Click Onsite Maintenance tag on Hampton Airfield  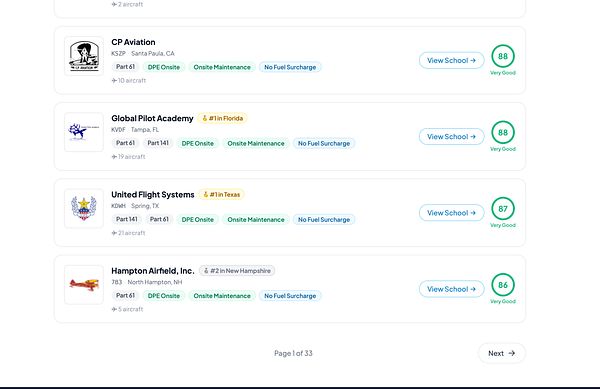click(x=222, y=296)
